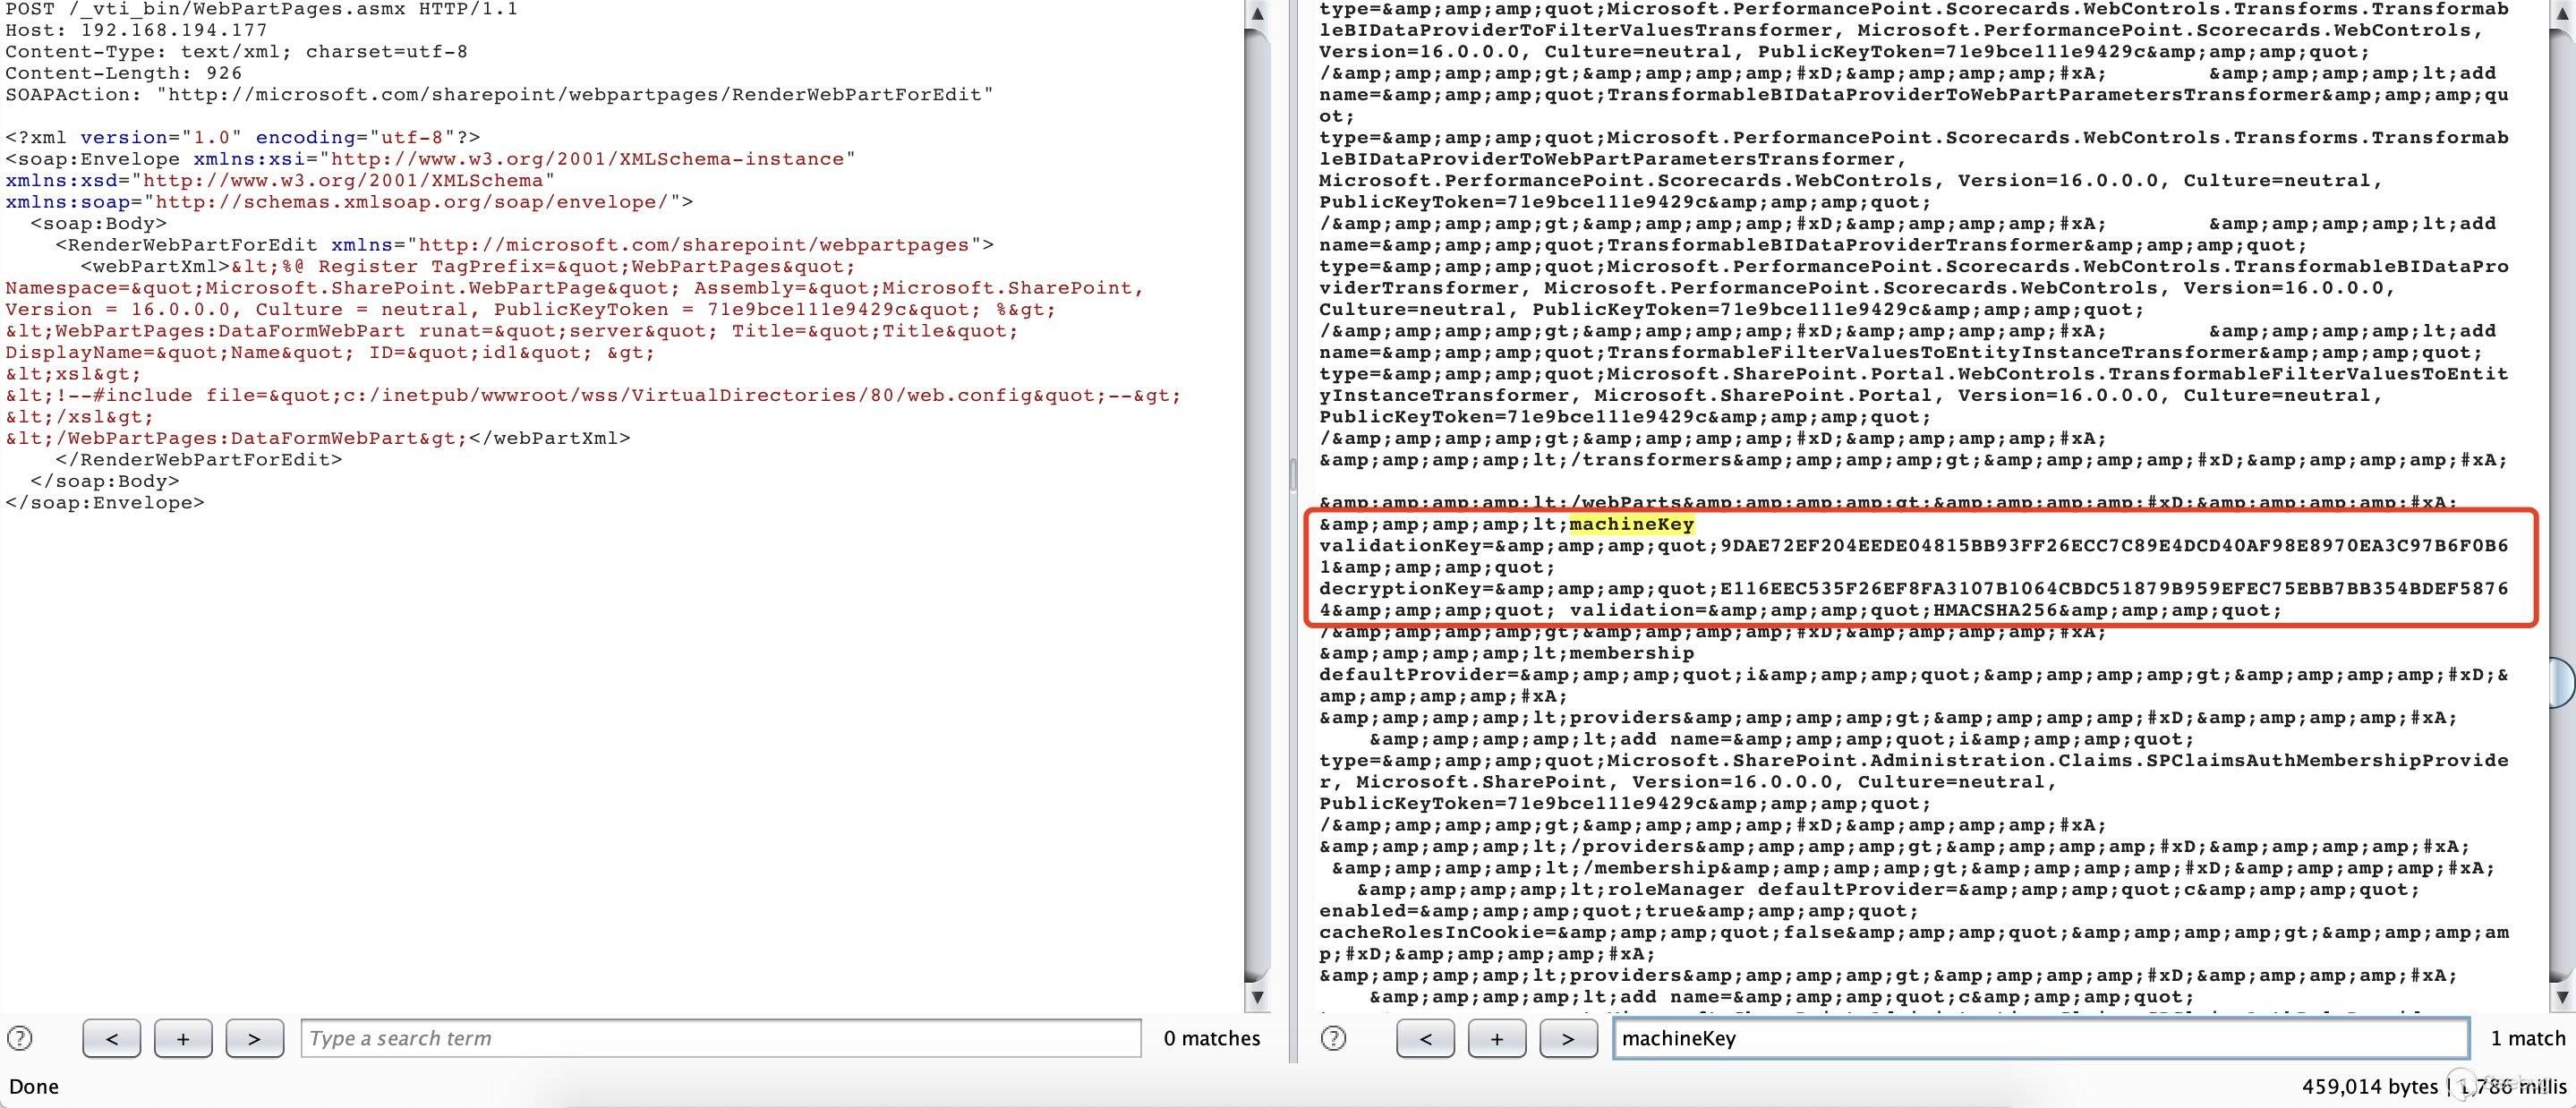Go to previous machineKey match in response

pos(1425,1038)
